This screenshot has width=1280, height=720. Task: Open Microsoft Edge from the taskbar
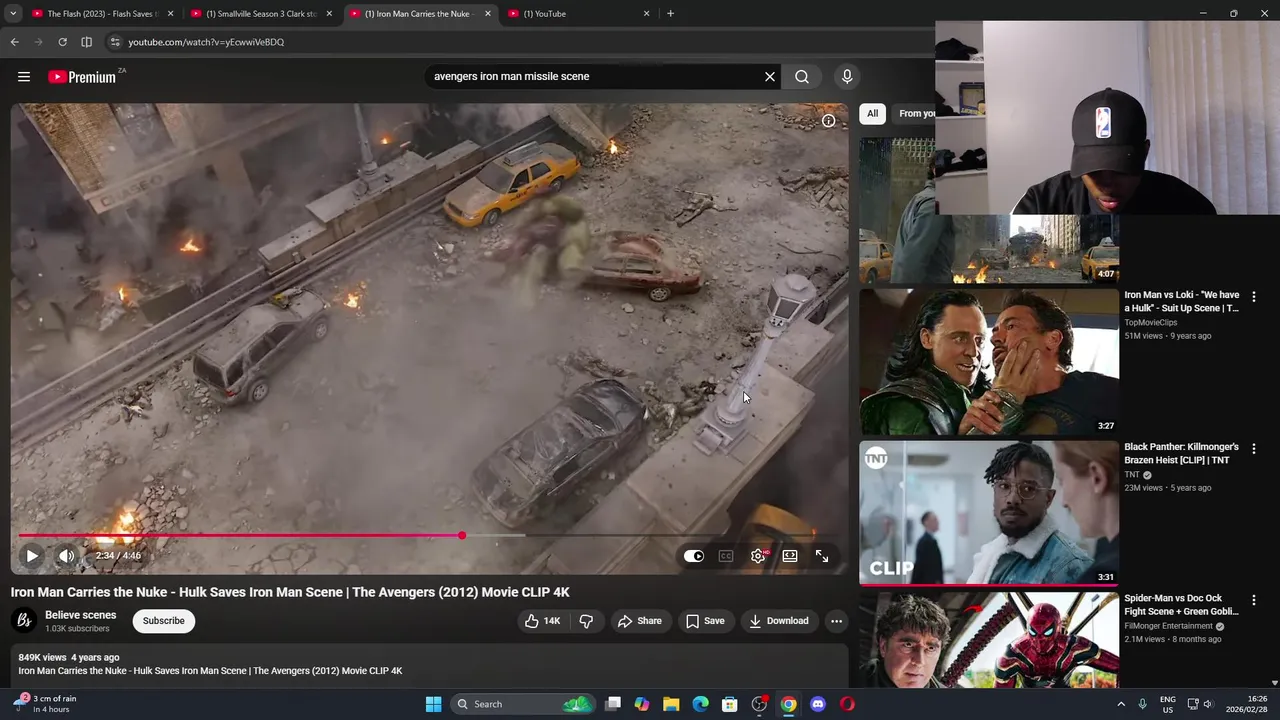pyautogui.click(x=700, y=704)
